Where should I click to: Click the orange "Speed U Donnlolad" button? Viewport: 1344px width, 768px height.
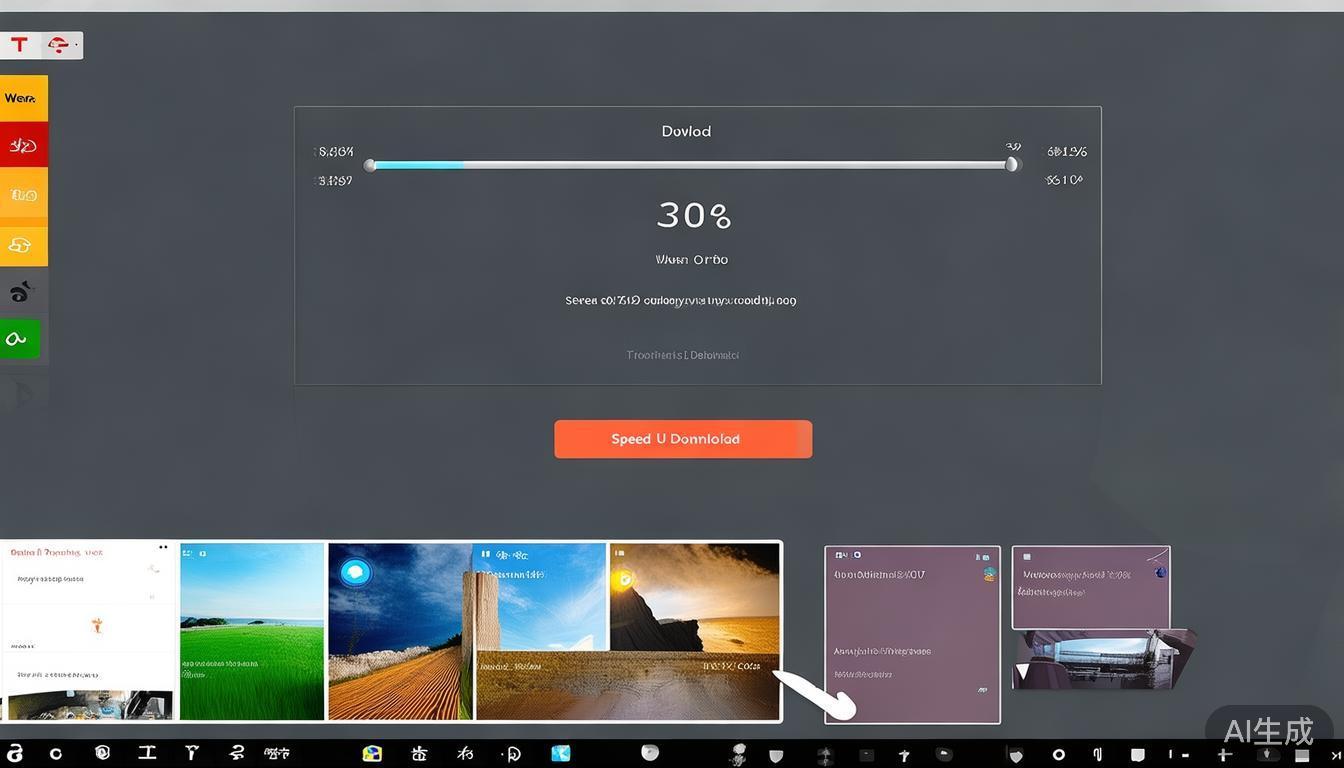pyautogui.click(x=683, y=439)
